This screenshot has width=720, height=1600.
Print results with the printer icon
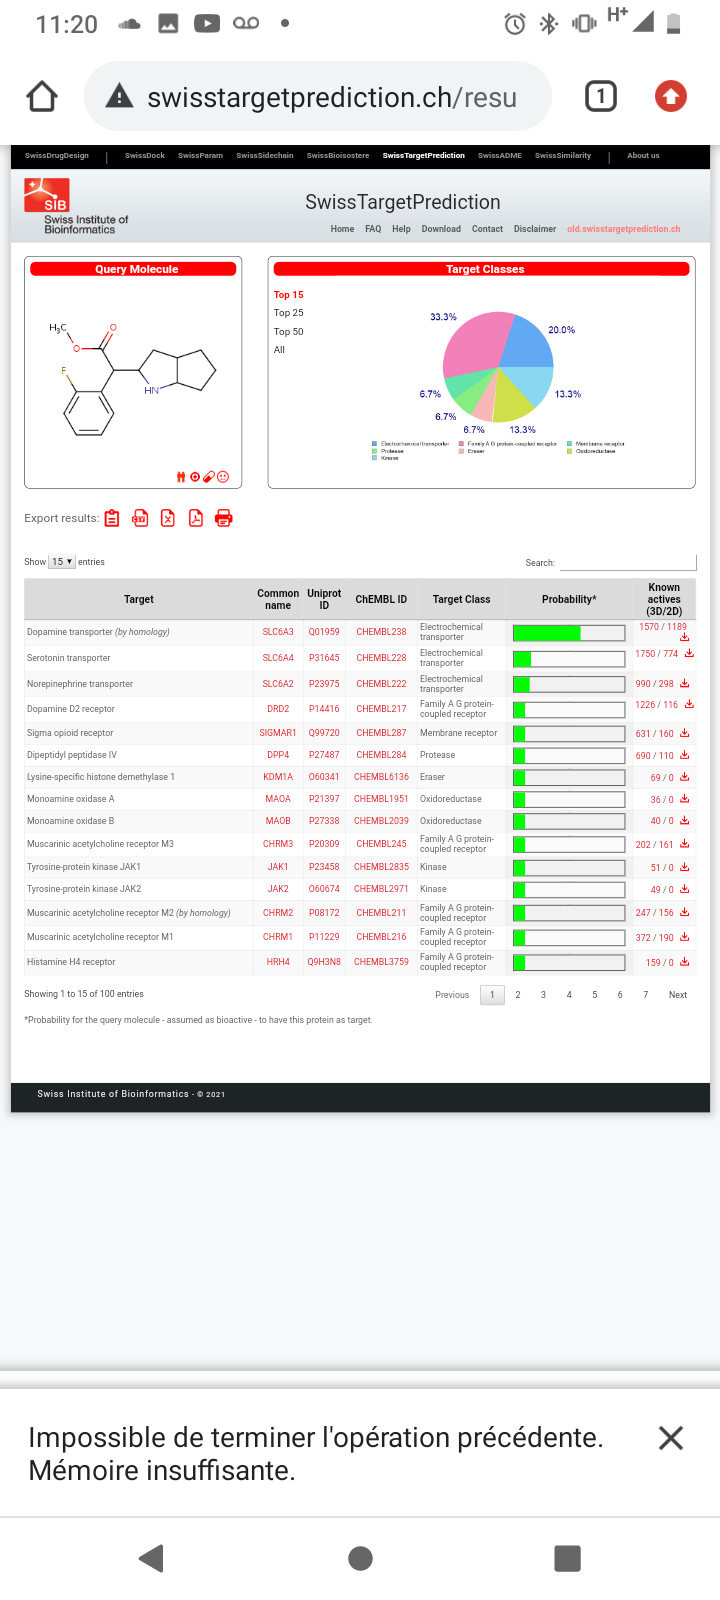[224, 518]
